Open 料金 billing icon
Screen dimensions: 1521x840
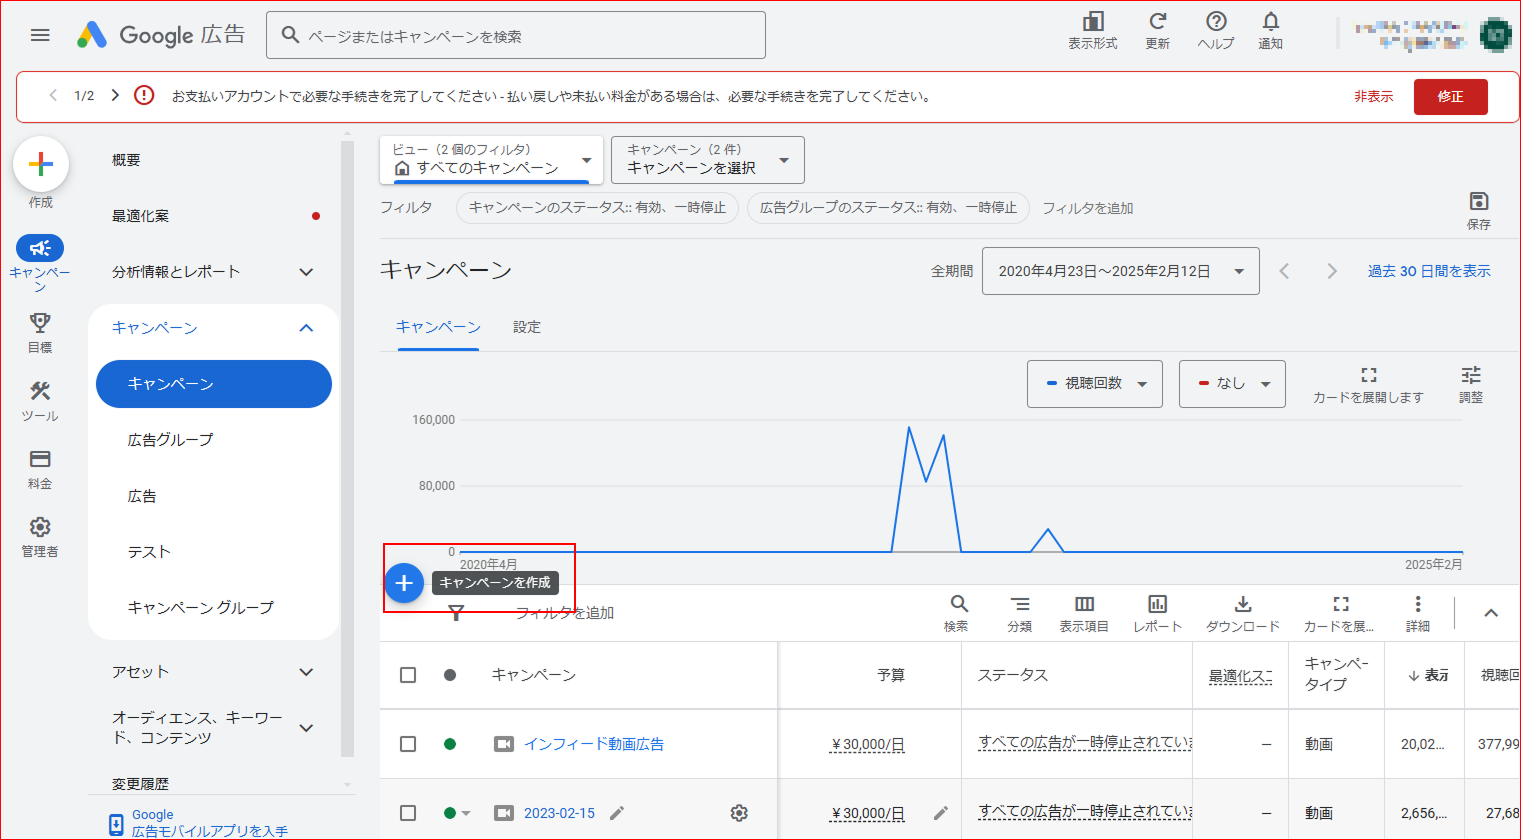pyautogui.click(x=40, y=459)
